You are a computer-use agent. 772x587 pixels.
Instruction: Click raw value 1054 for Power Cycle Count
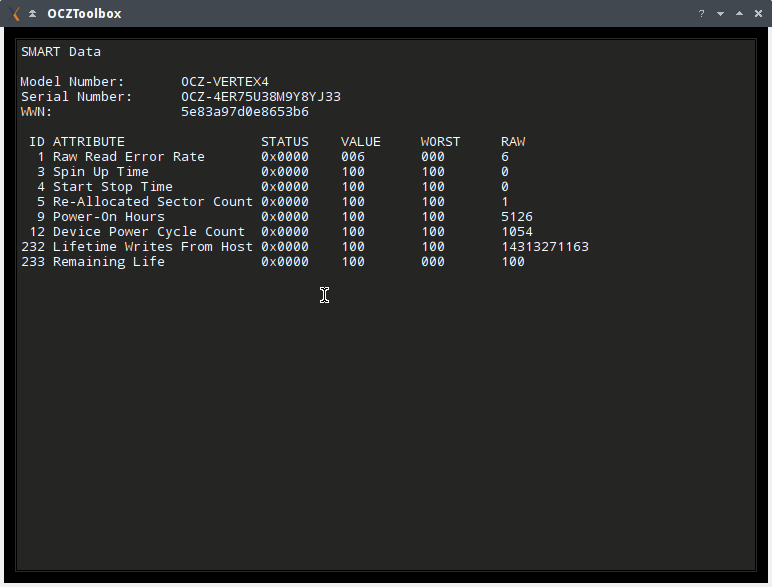(x=517, y=232)
